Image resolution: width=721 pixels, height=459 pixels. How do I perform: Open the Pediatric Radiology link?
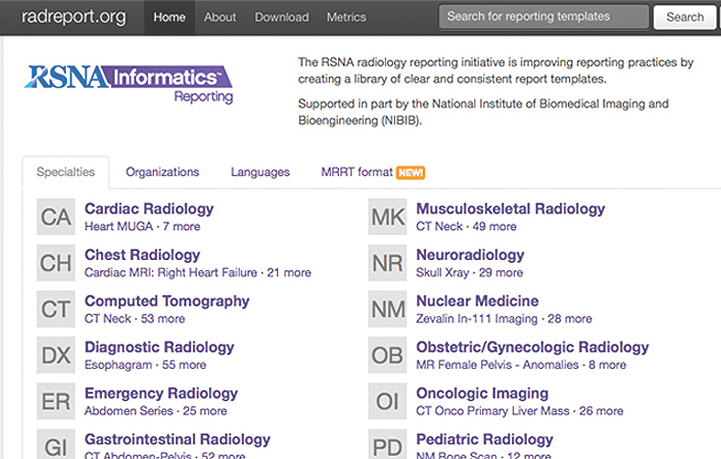click(485, 439)
